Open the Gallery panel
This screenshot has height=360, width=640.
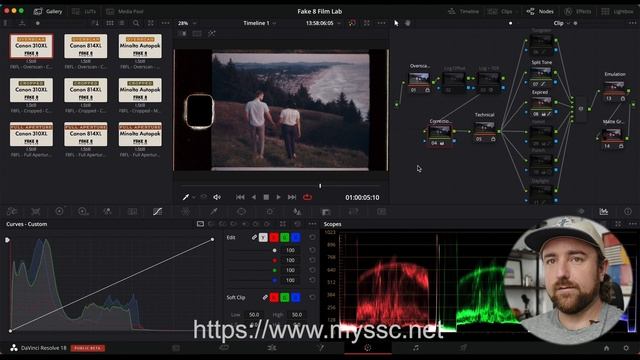click(x=48, y=11)
